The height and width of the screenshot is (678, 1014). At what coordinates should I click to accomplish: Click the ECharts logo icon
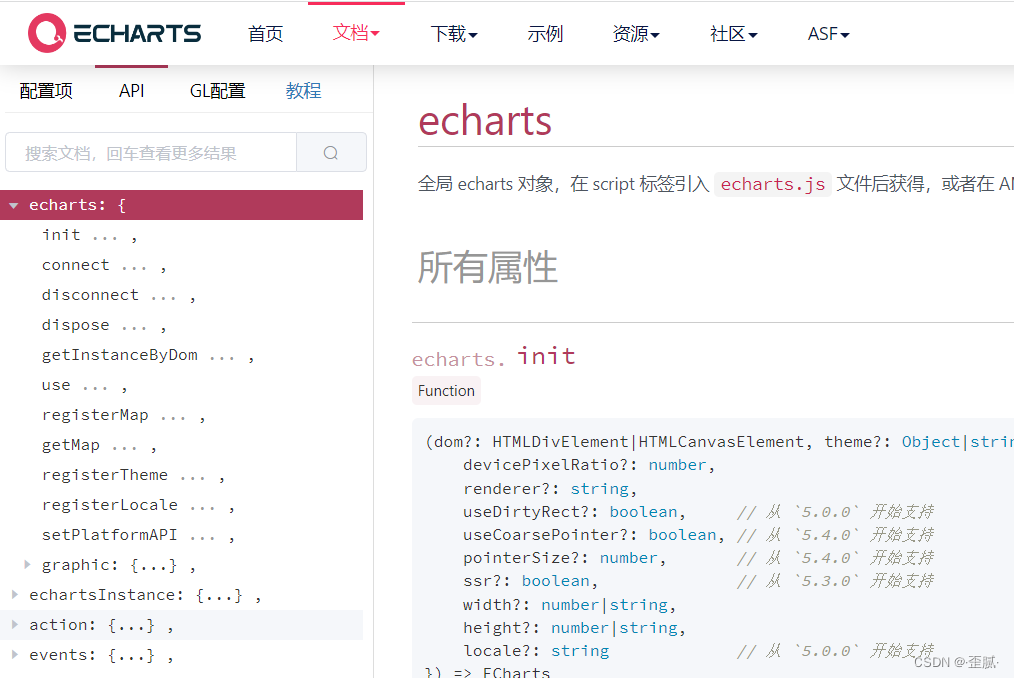point(45,33)
